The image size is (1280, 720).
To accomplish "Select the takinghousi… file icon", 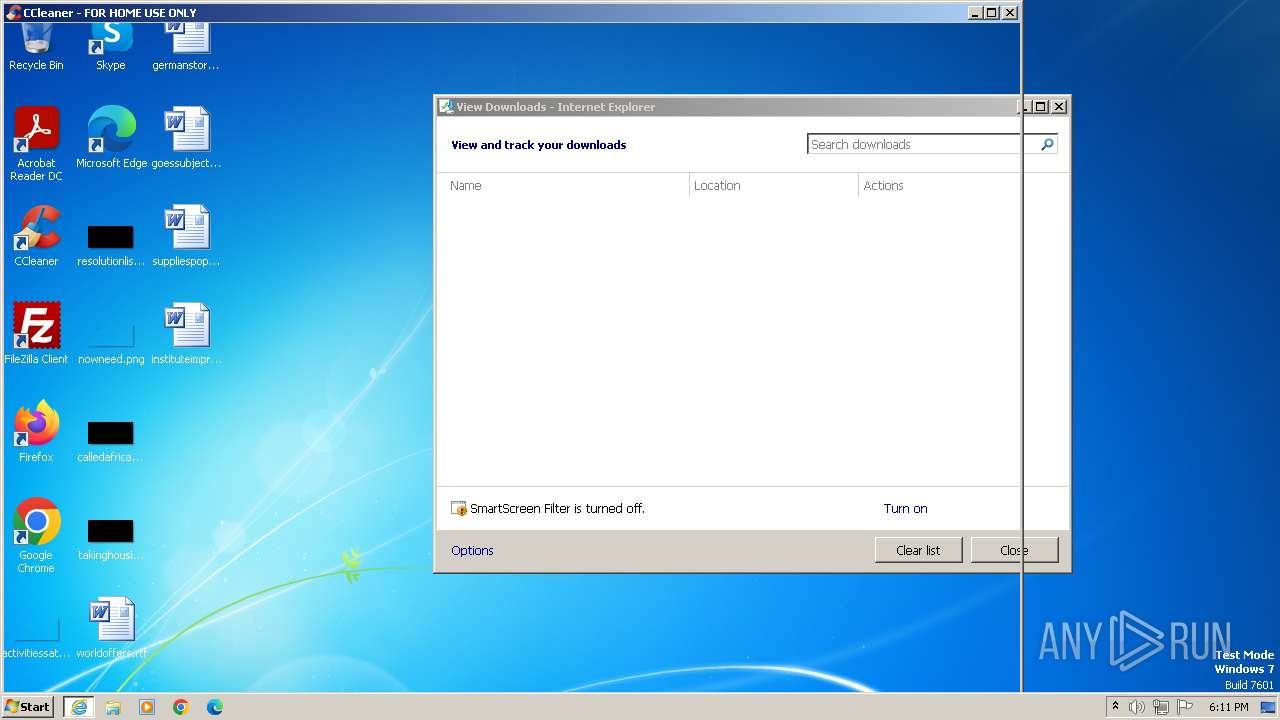I will [111, 537].
